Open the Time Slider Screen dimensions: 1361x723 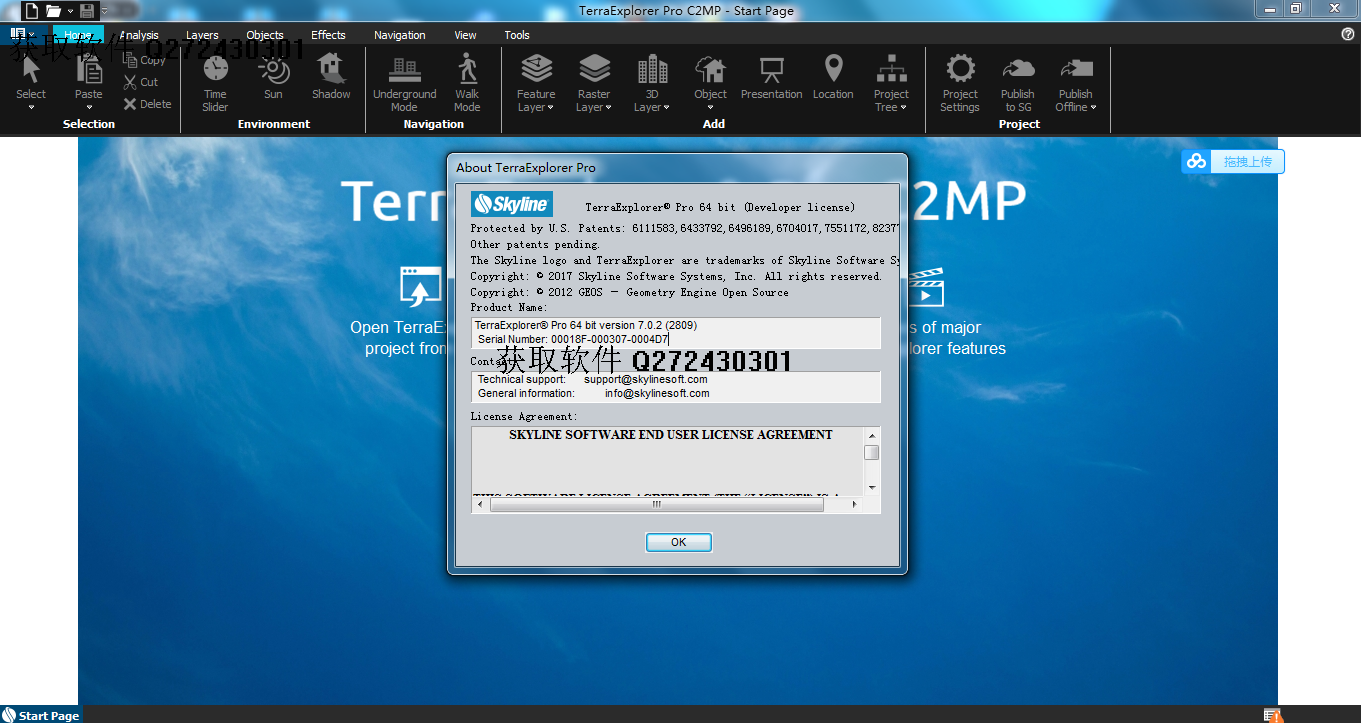coord(215,83)
